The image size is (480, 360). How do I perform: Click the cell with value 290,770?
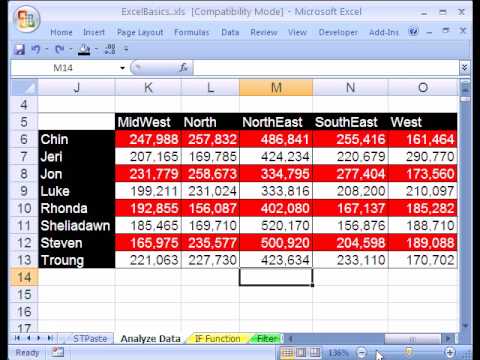(423, 156)
